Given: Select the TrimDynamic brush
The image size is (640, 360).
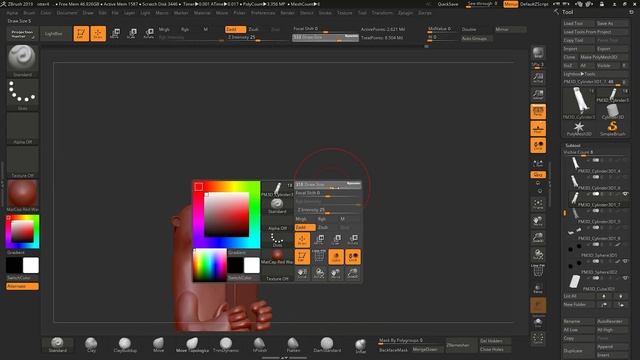Looking at the screenshot, I should coord(226,345).
